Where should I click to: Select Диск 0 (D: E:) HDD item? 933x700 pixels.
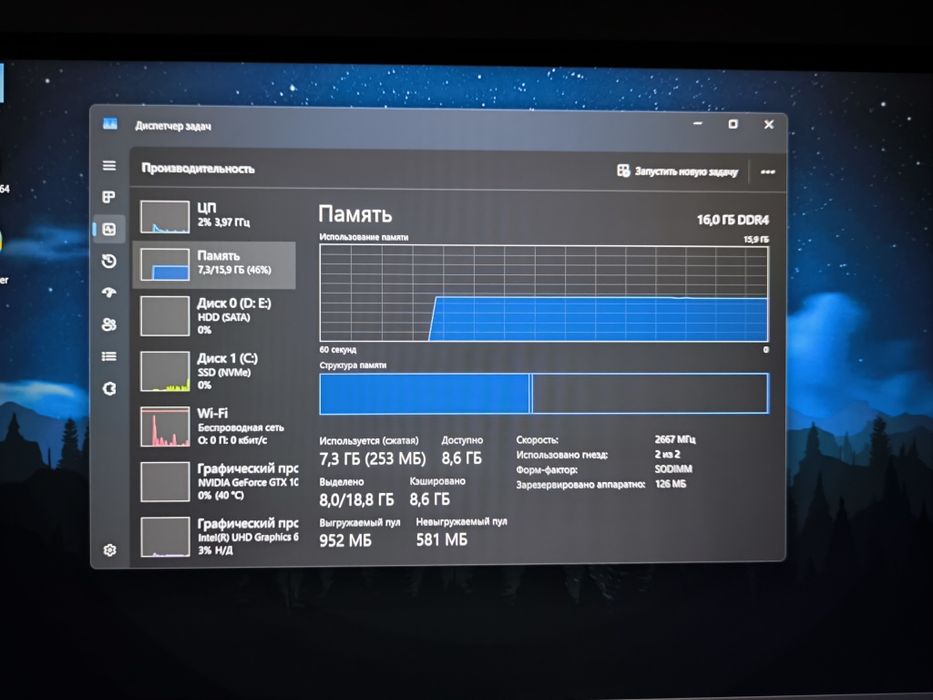[214, 316]
